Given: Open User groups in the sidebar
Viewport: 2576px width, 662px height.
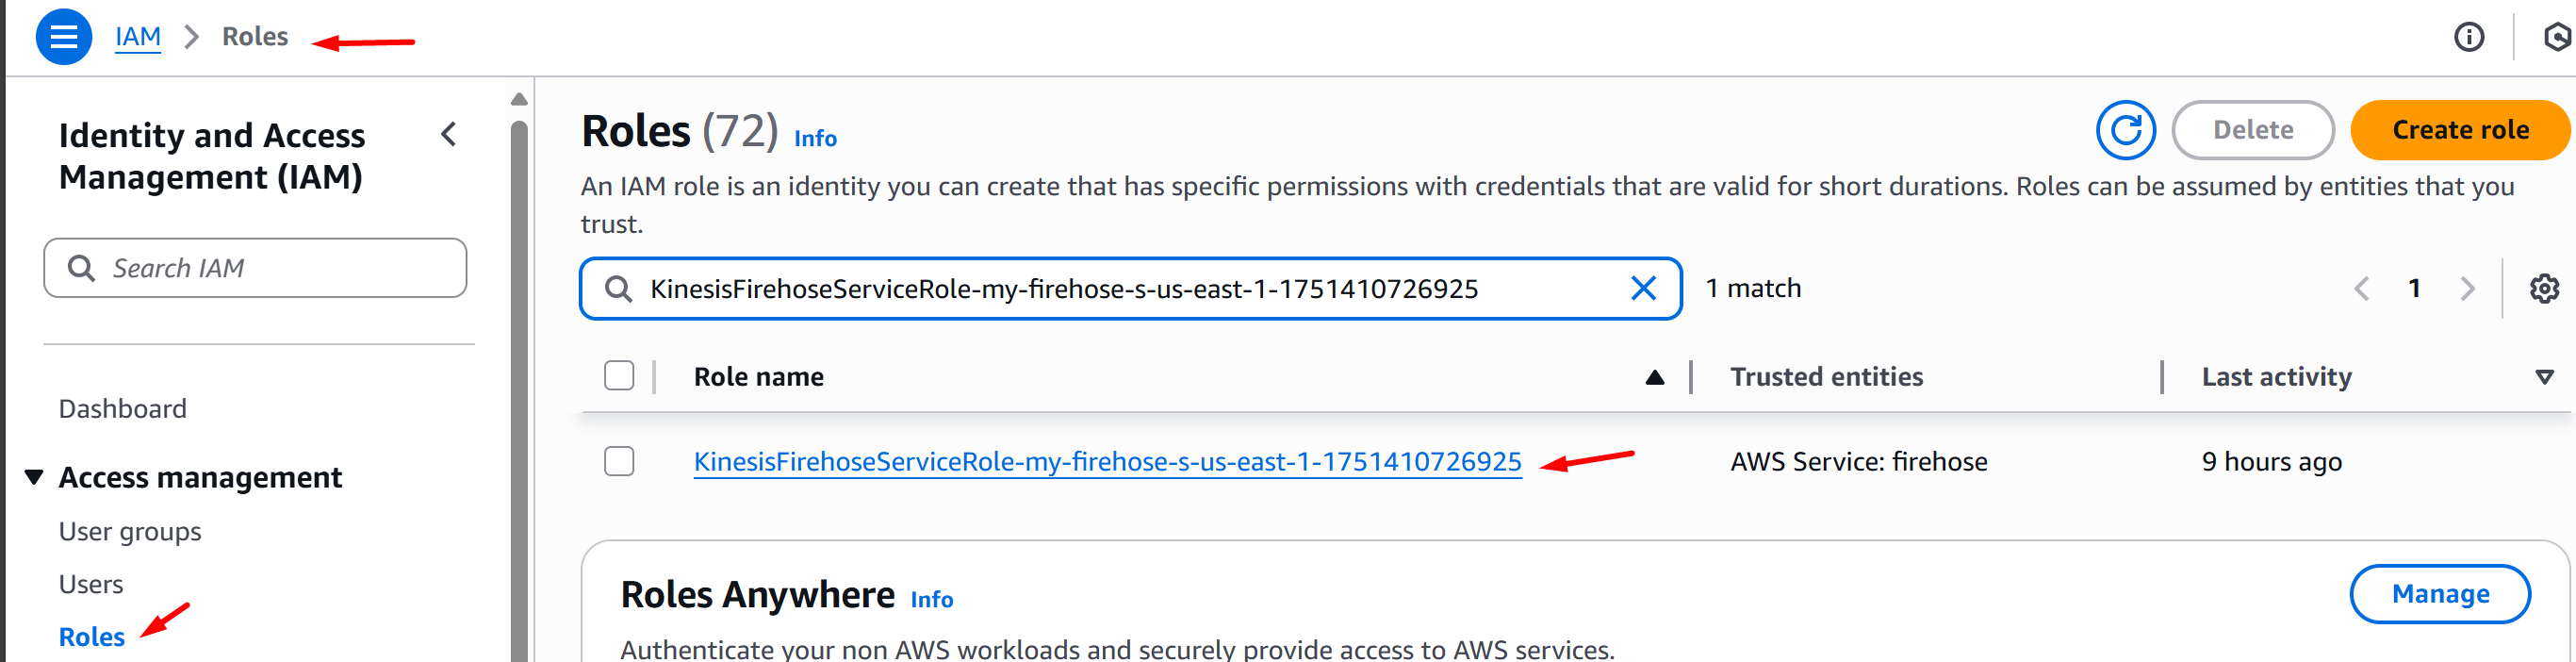Looking at the screenshot, I should tap(130, 532).
